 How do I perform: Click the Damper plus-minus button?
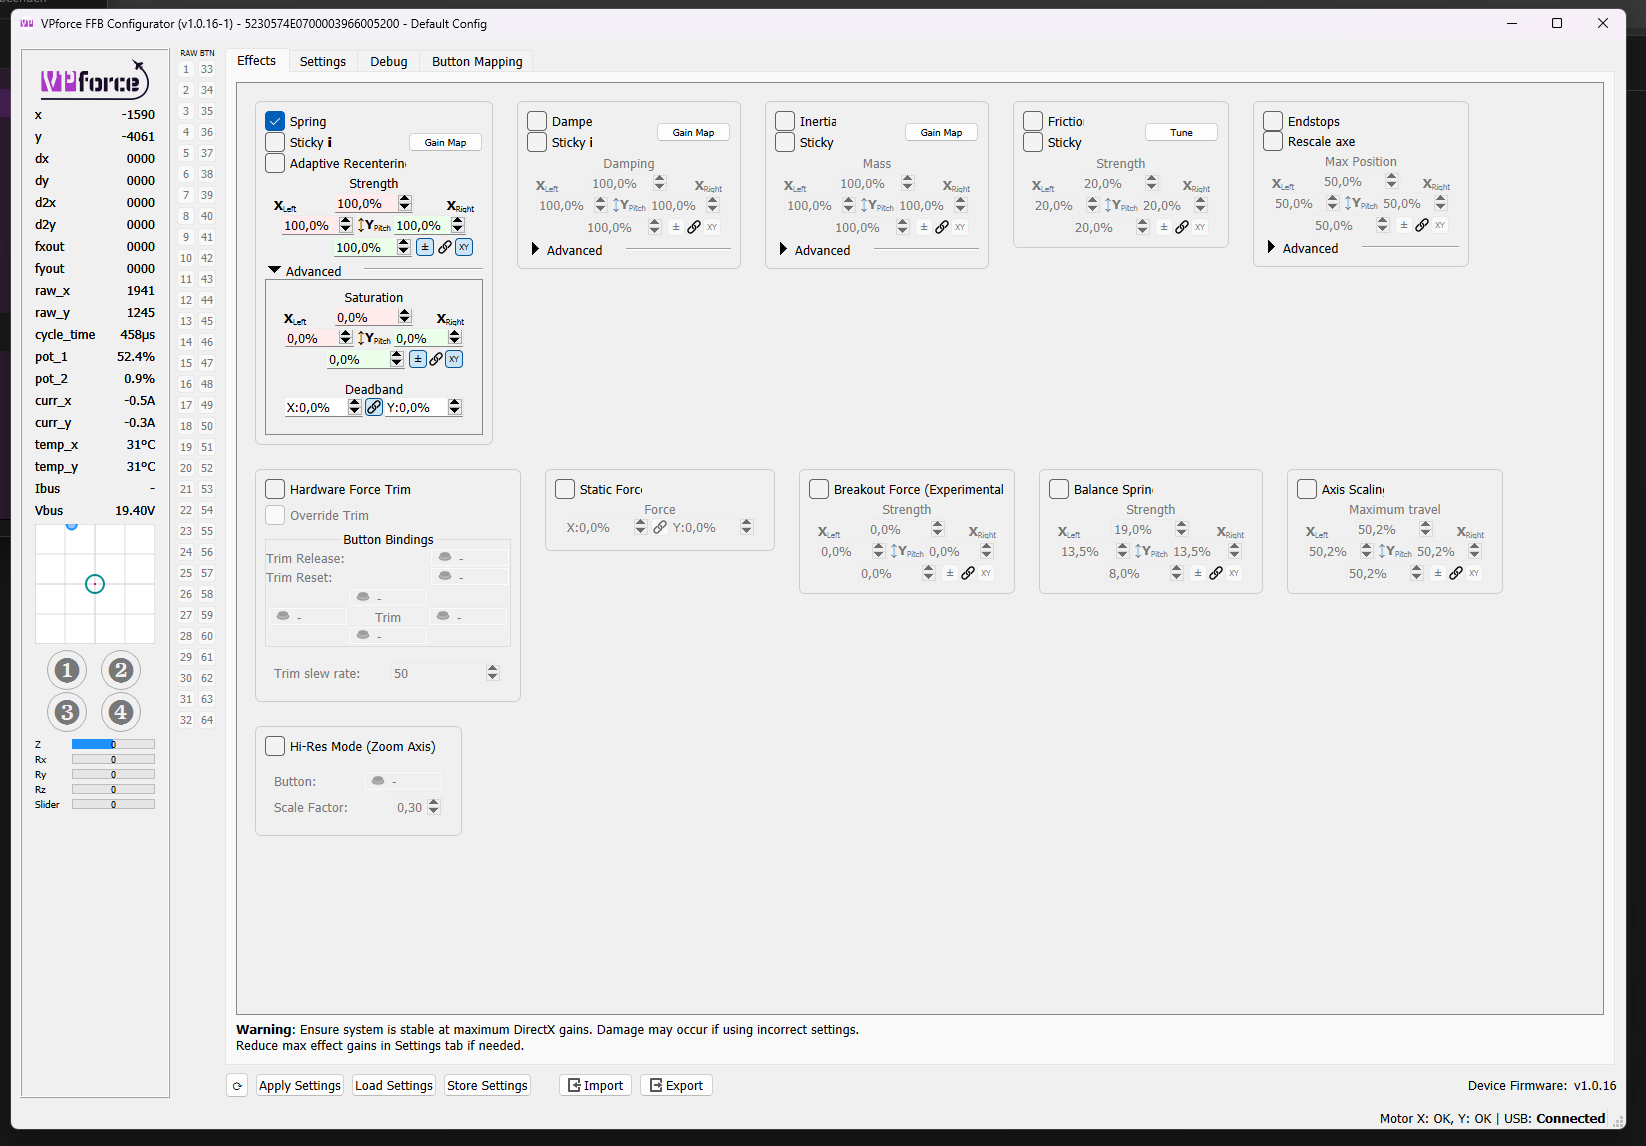coord(676,227)
